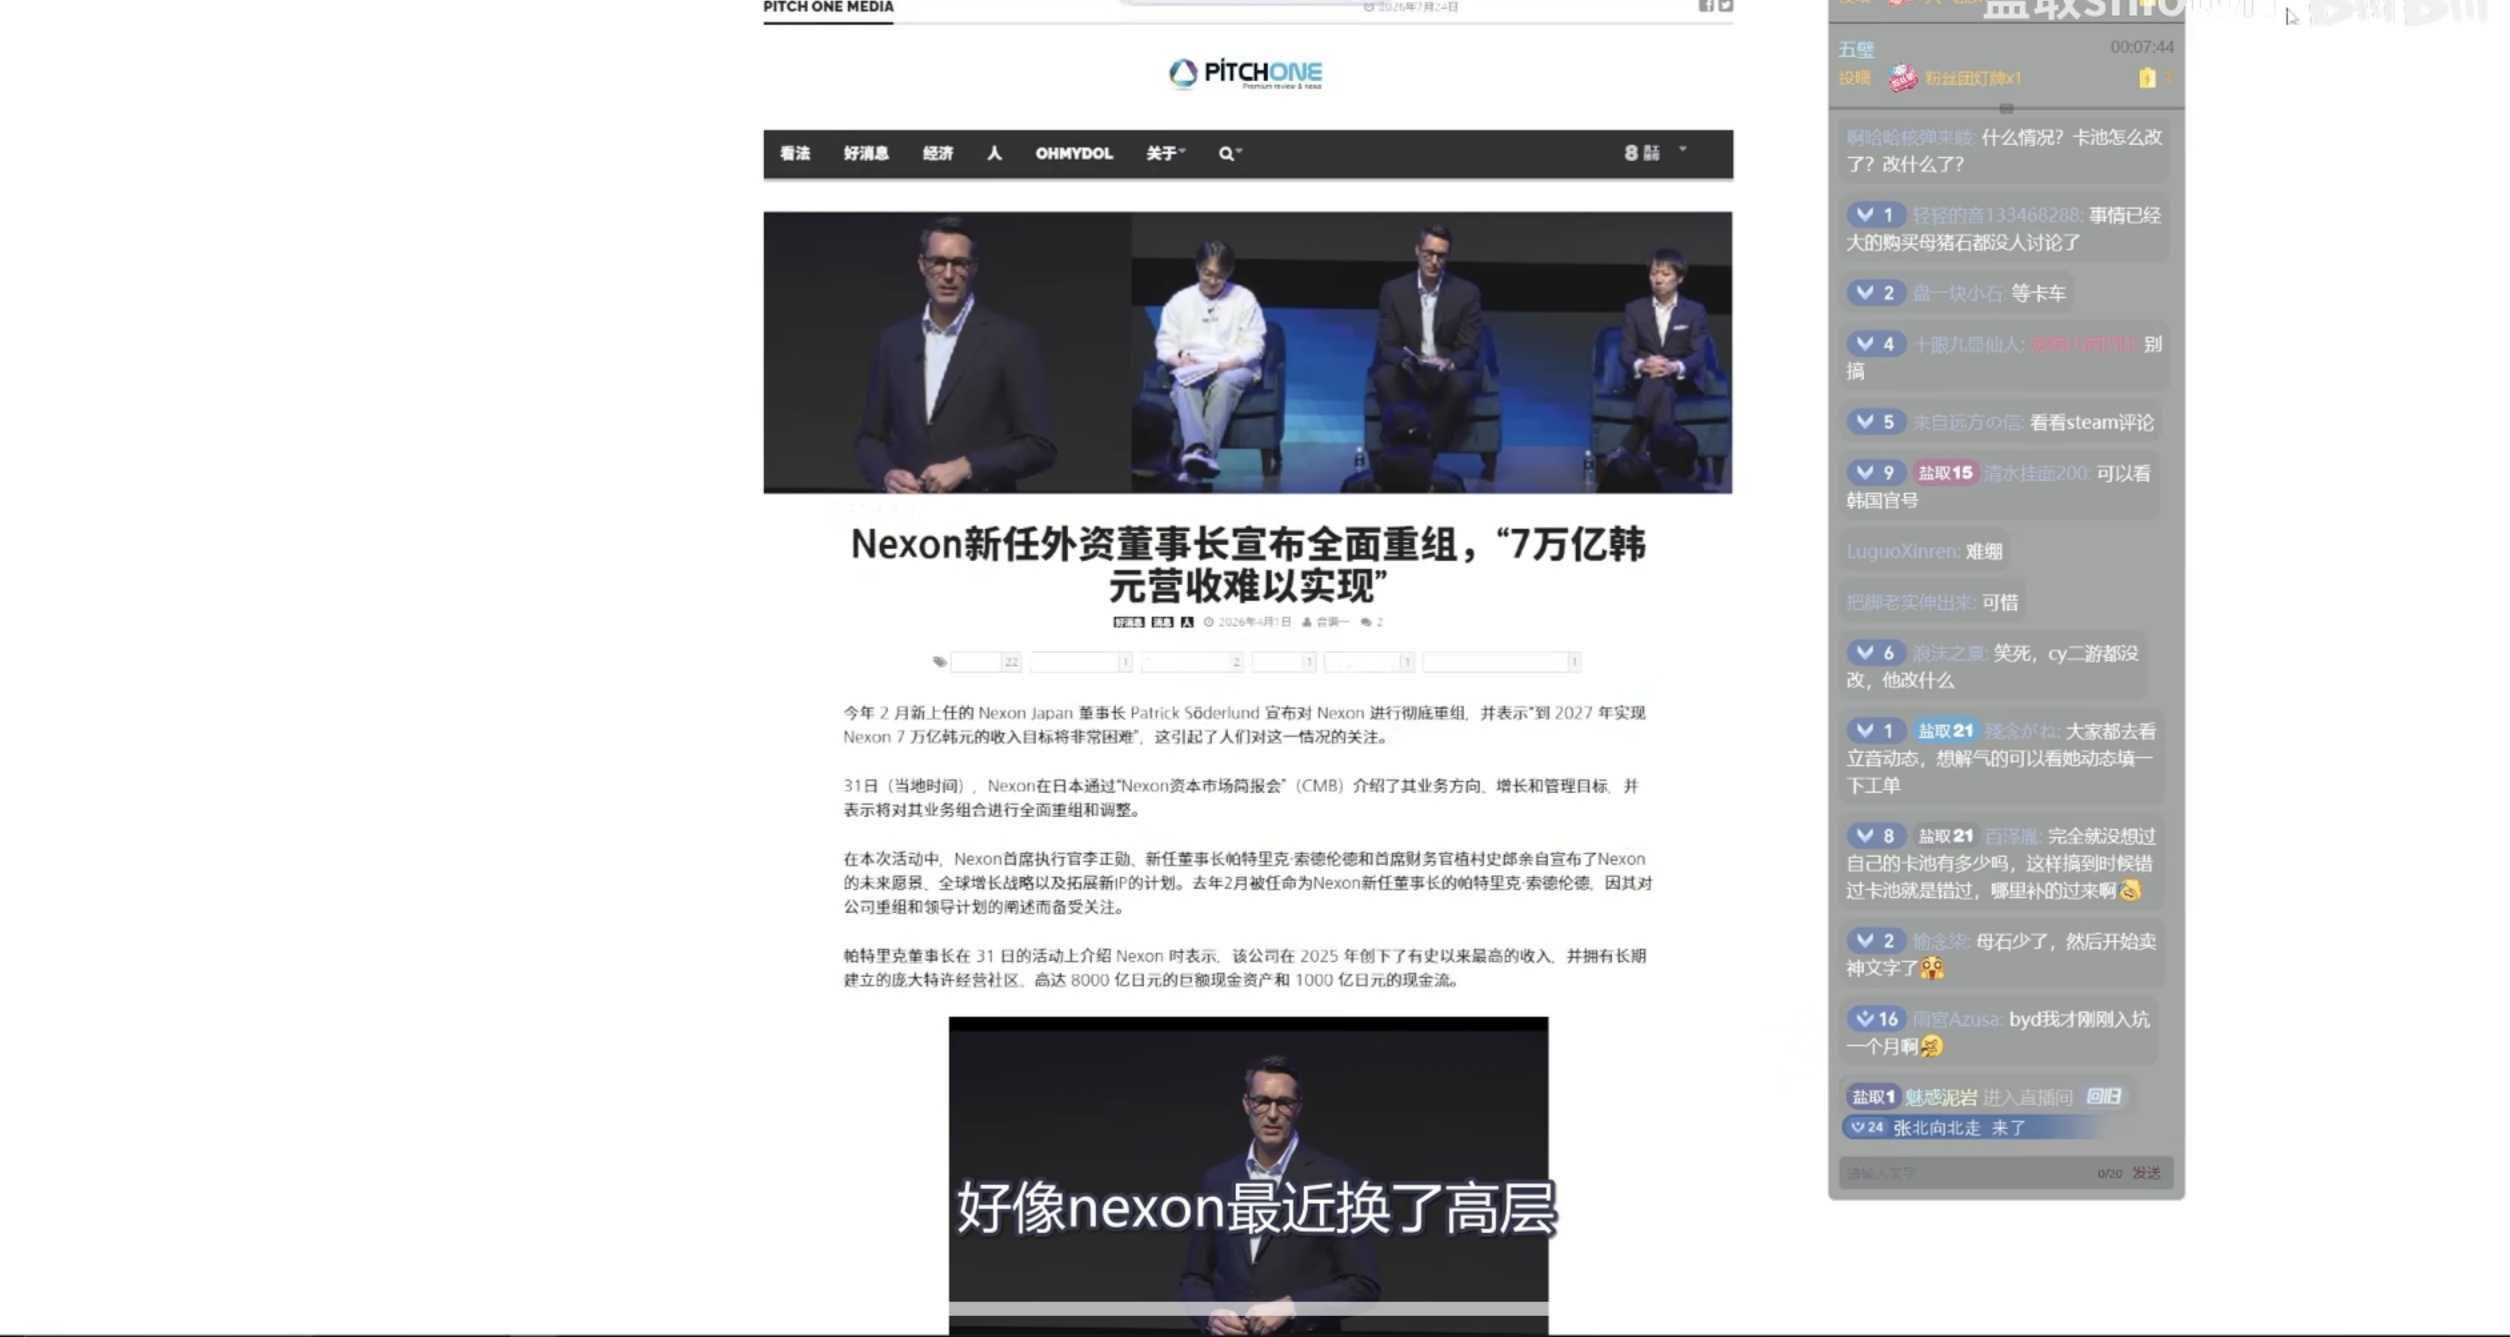The image size is (2510, 1337).
Task: Click the 回归 badge in chat entry notice
Action: click(x=2103, y=1097)
